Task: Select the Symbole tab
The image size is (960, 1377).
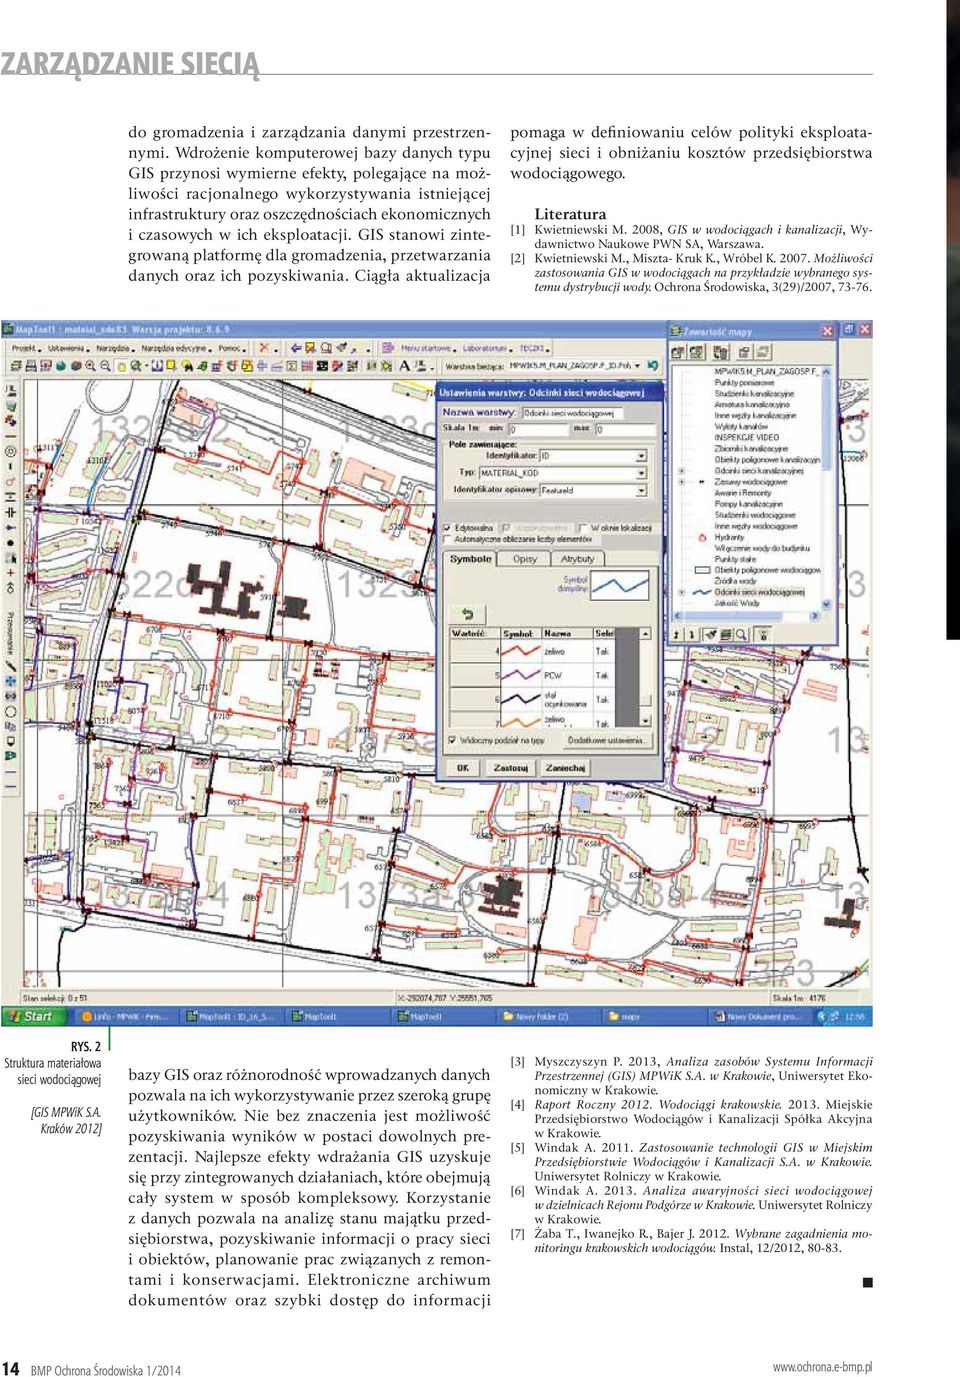Action: click(x=471, y=559)
